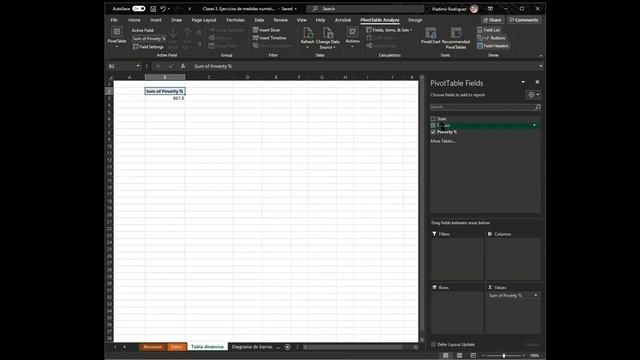
Task: Click the More Tables link
Action: (x=443, y=141)
